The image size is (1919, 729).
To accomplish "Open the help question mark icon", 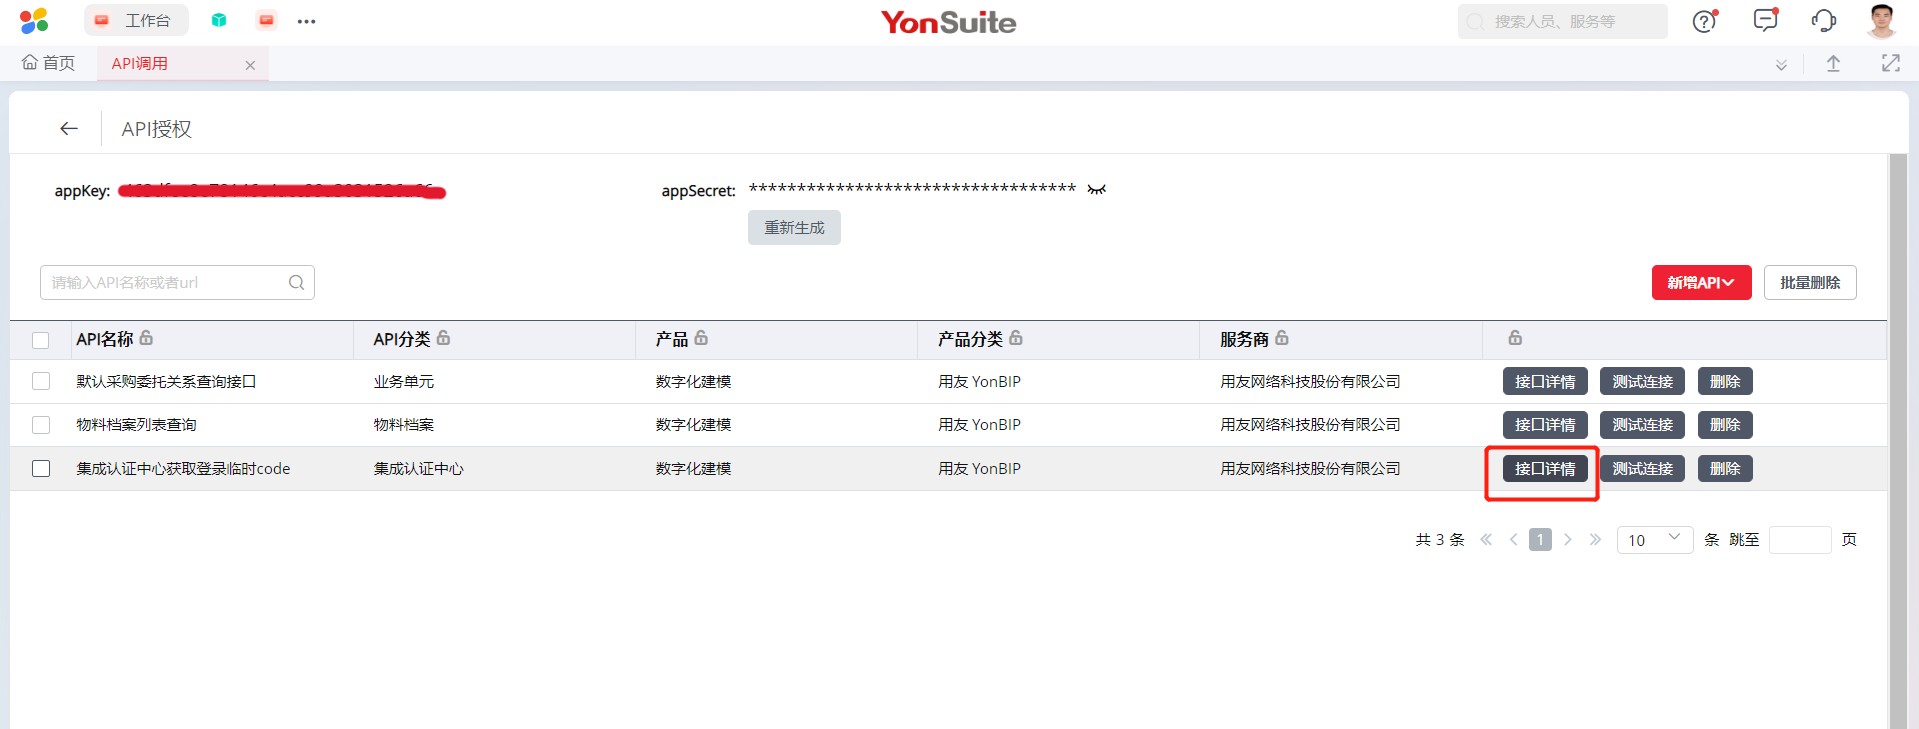I will pyautogui.click(x=1705, y=21).
